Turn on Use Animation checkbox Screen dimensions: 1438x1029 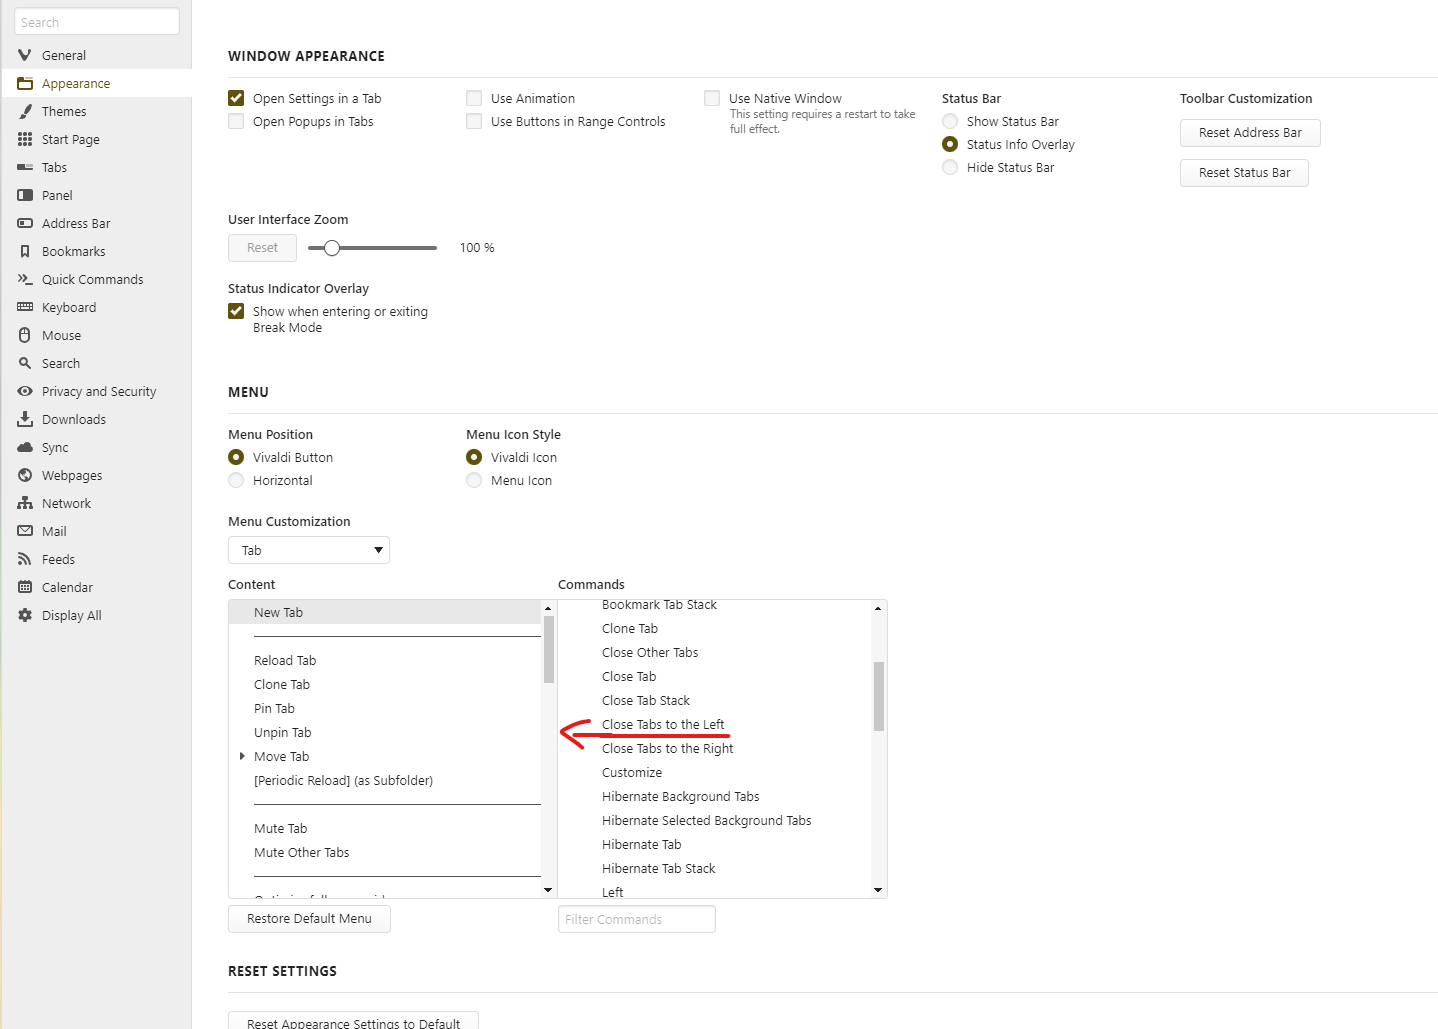coord(474,98)
